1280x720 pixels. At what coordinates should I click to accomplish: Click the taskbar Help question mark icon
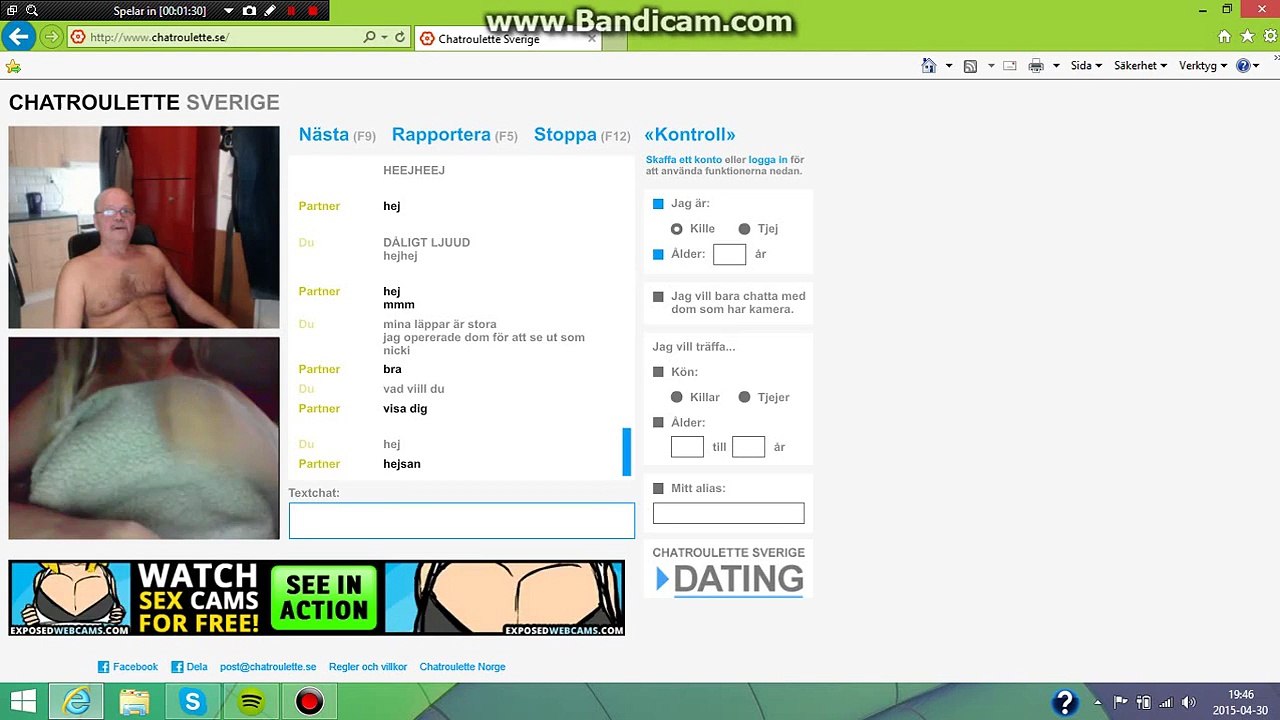tap(1065, 702)
